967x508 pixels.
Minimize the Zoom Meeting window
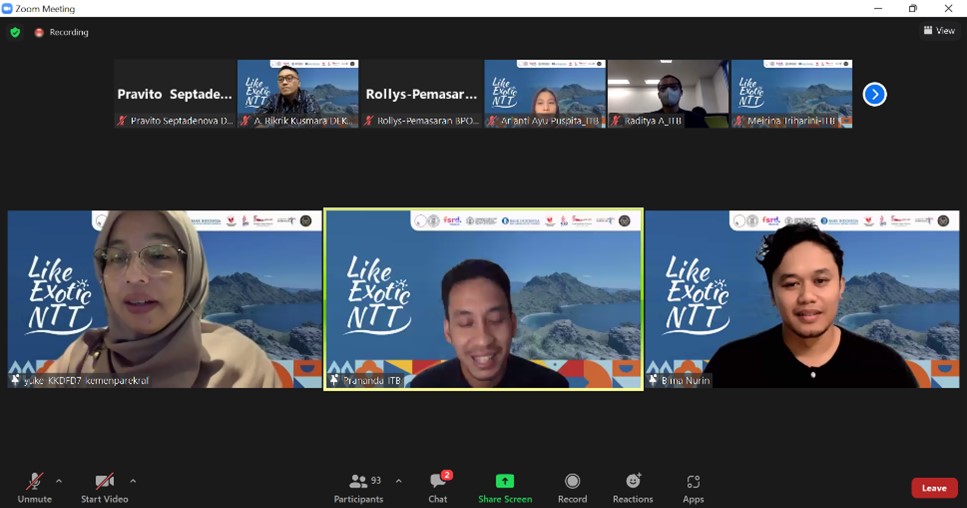(878, 9)
